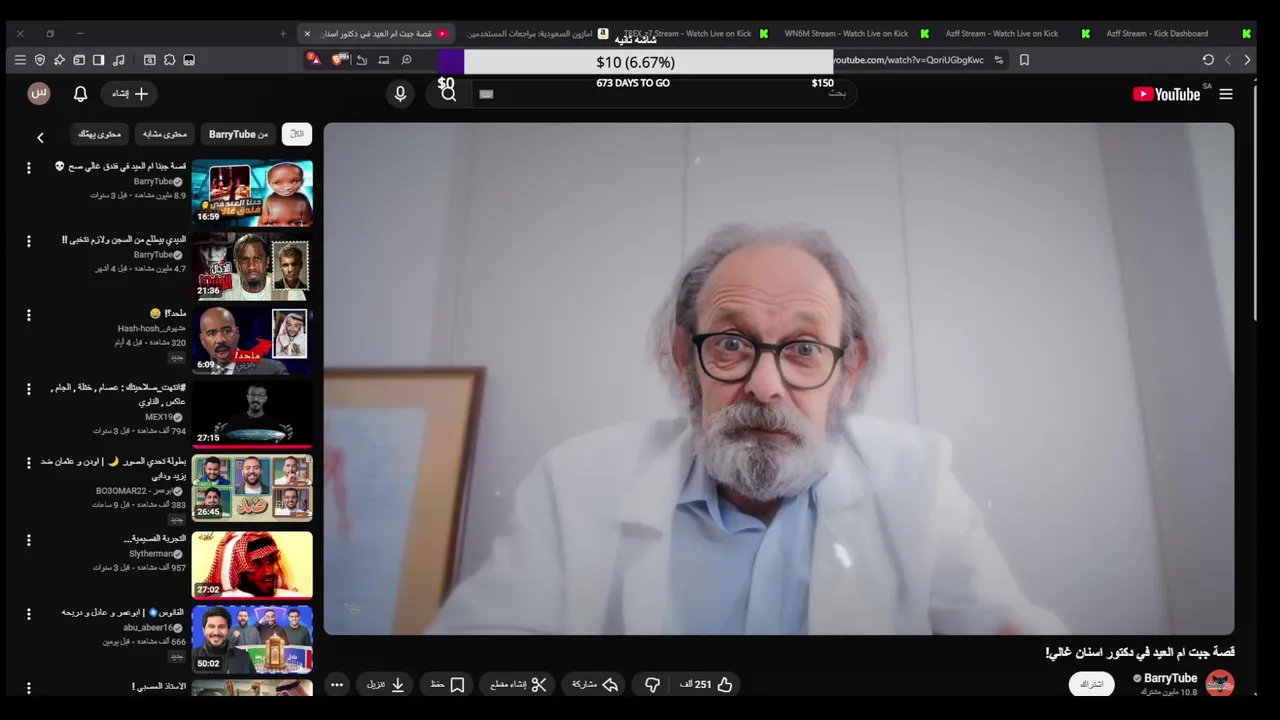The image size is (1280, 720).
Task: Open the music note toolbar icon
Action: coord(119,60)
